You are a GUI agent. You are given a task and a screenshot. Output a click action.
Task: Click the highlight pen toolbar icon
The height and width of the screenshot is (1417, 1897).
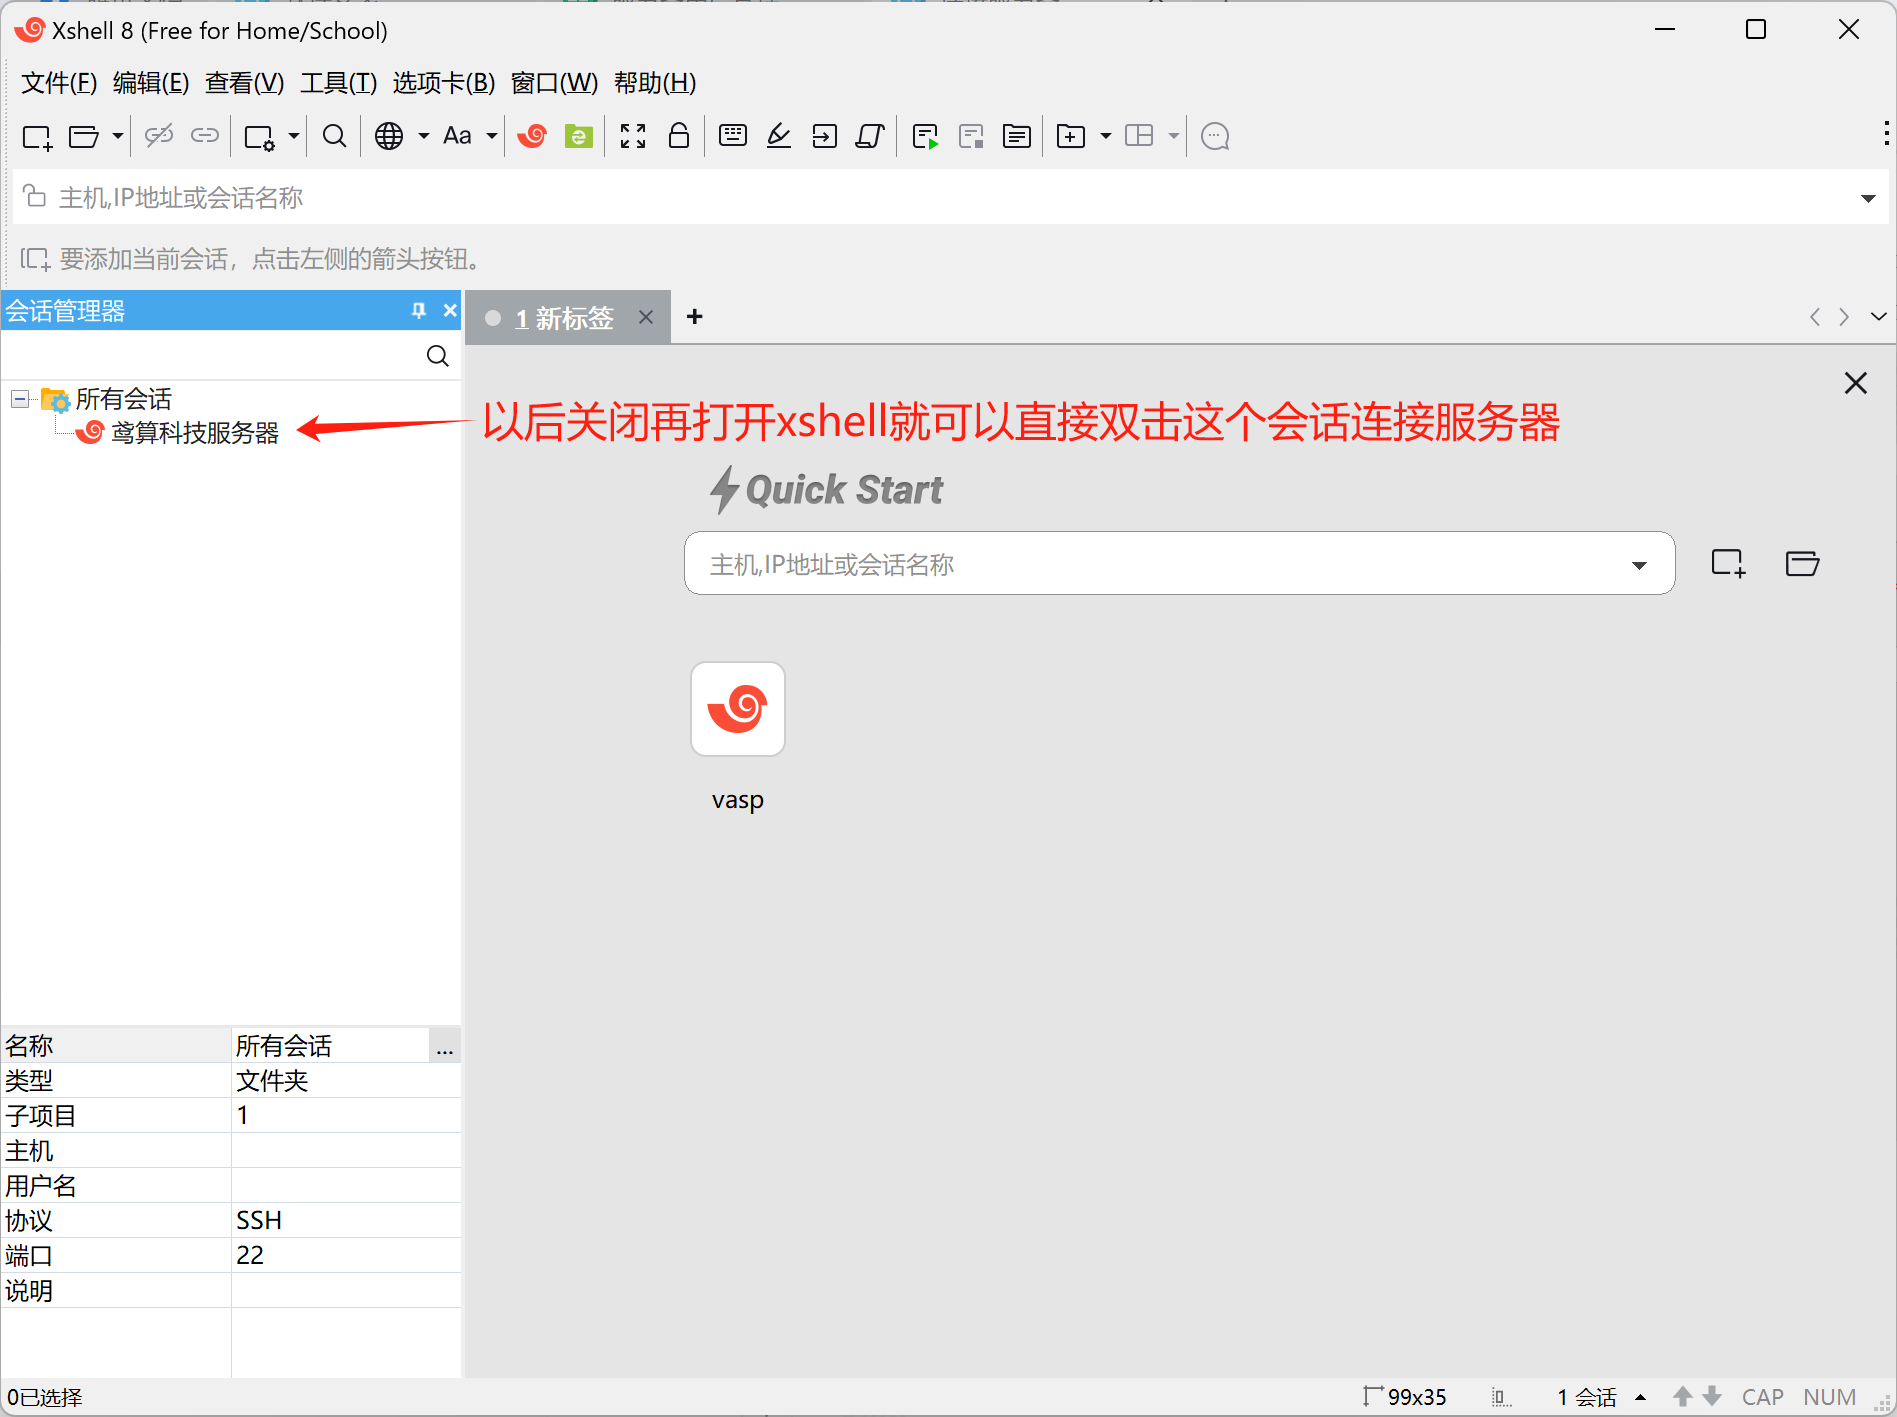tap(778, 136)
